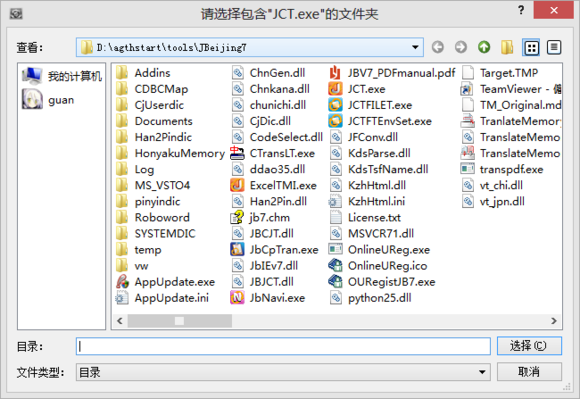Select the Addins folder icon
This screenshot has height=399, width=580.
click(x=122, y=72)
